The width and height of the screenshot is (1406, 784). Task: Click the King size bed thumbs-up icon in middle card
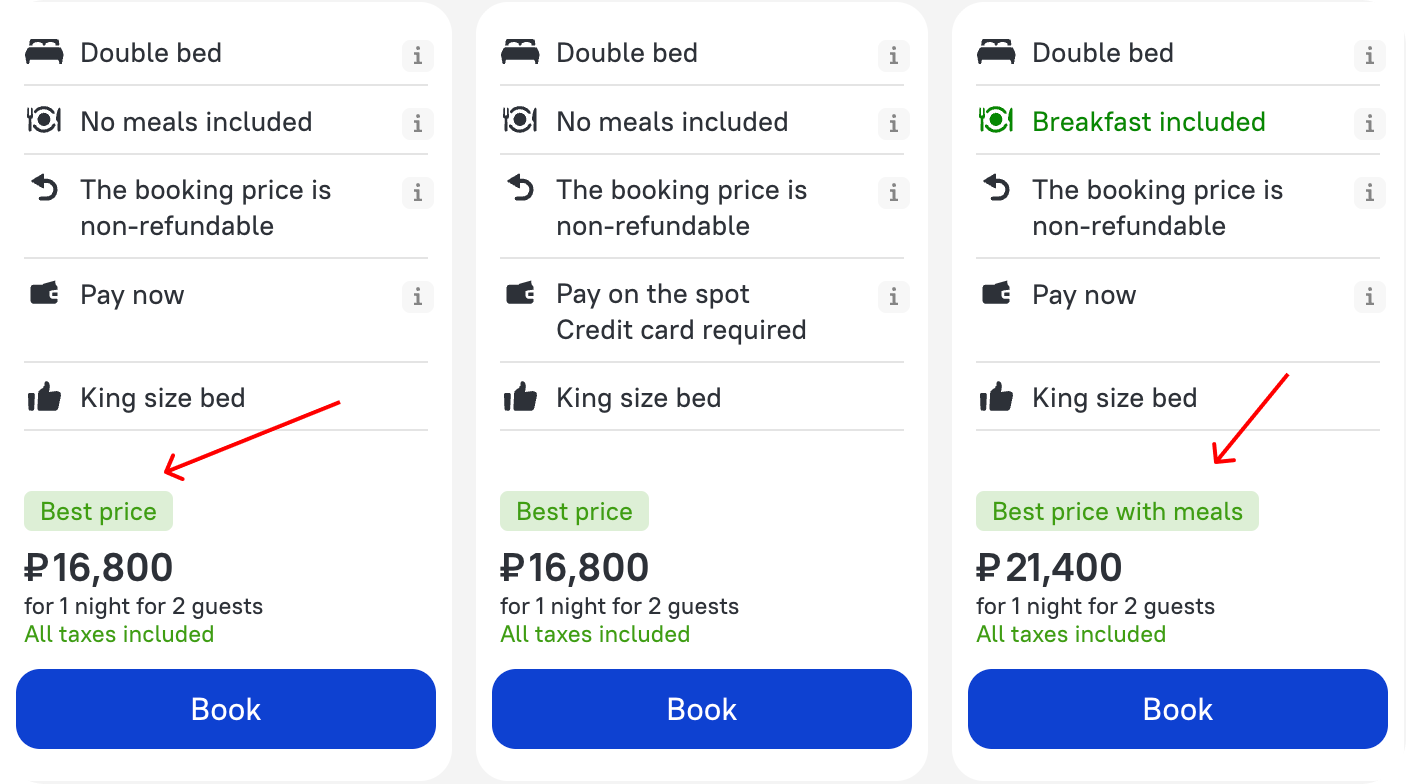click(x=520, y=398)
